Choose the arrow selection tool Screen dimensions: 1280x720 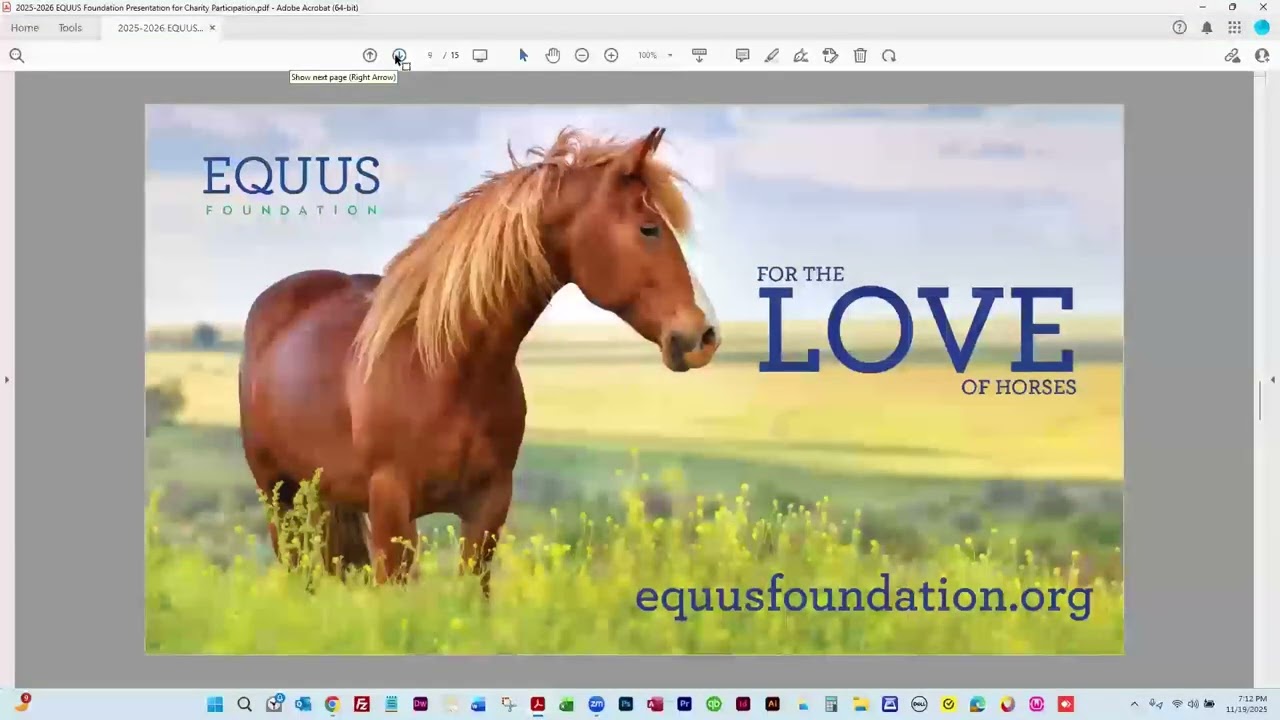click(x=523, y=55)
